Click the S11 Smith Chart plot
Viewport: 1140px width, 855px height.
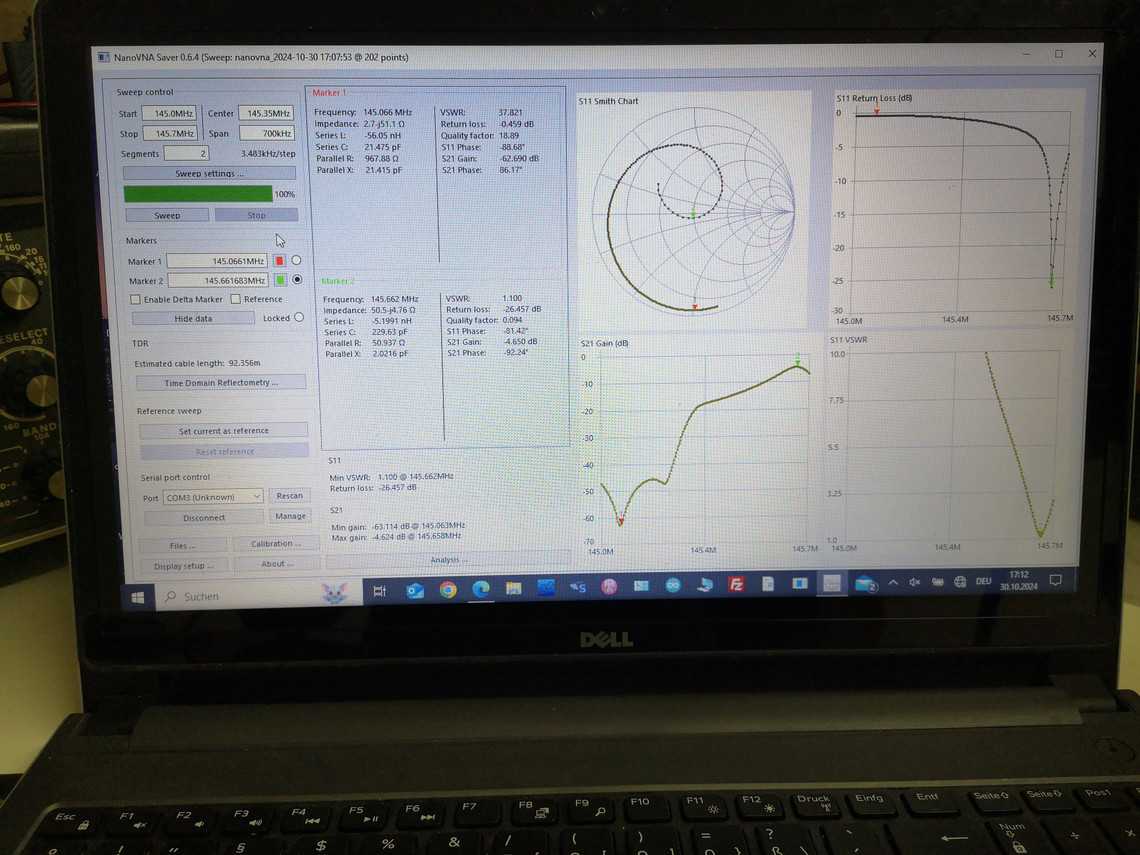click(693, 210)
